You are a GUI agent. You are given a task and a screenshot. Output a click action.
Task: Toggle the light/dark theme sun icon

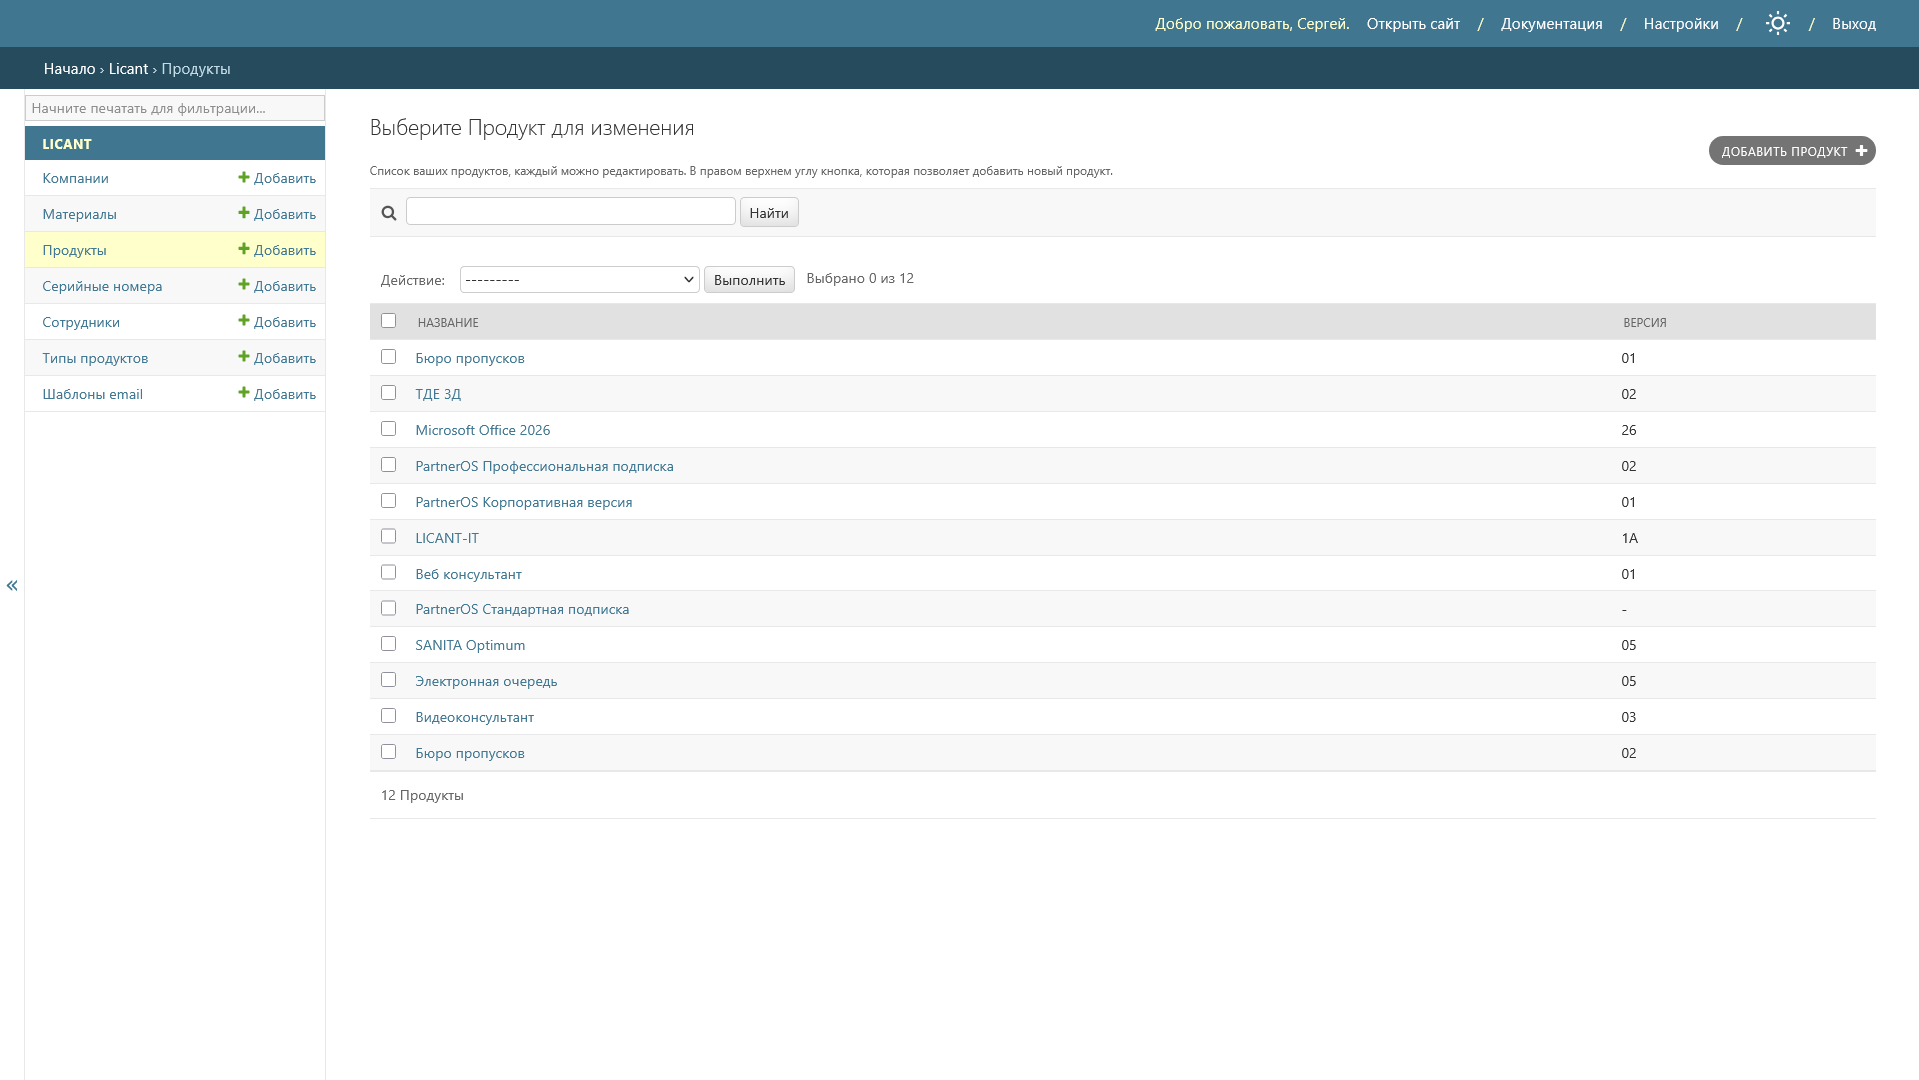pos(1776,24)
